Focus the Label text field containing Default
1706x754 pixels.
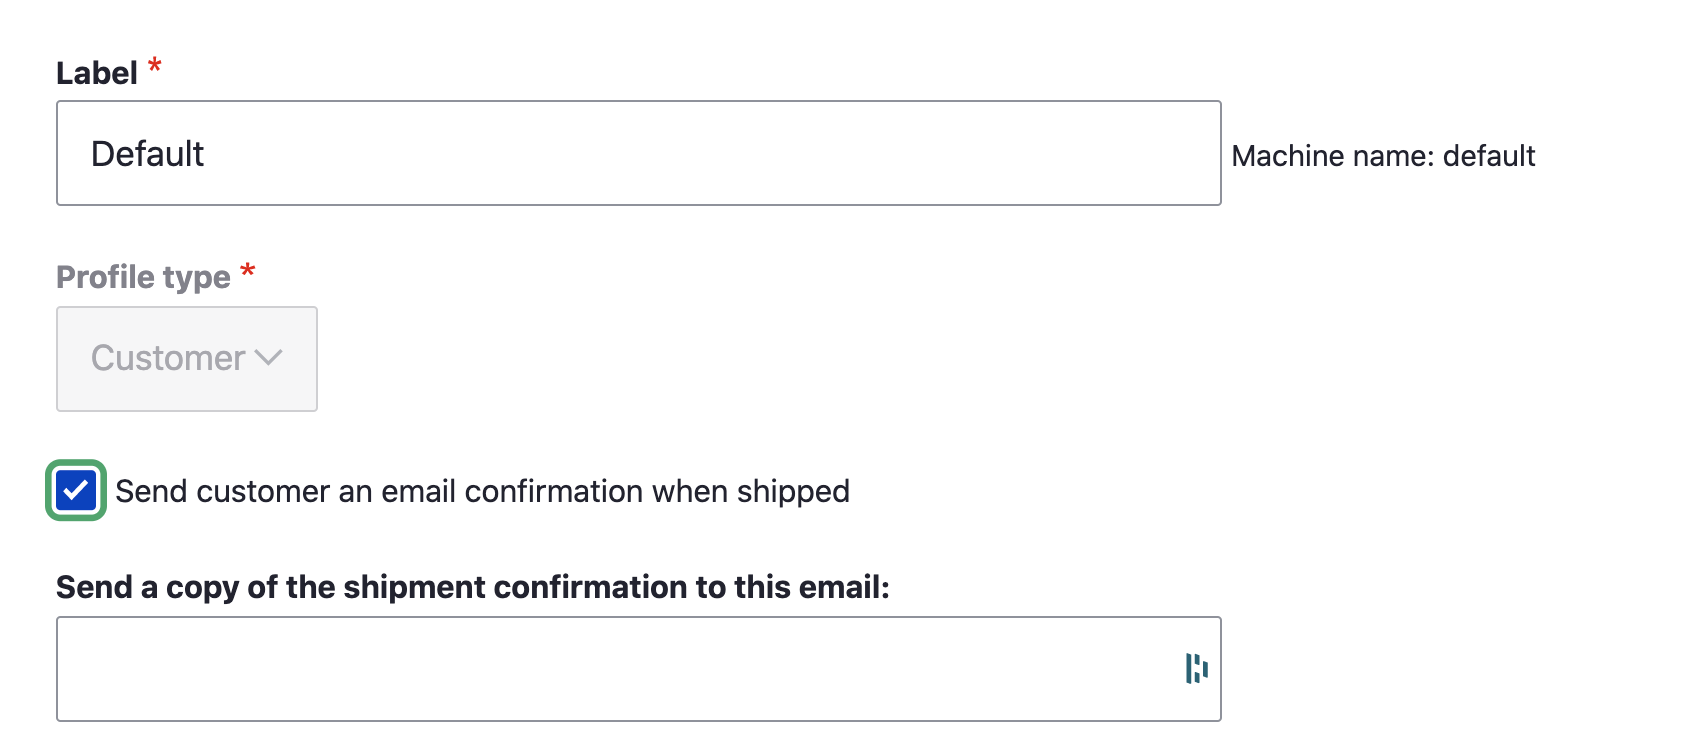pyautogui.click(x=639, y=153)
